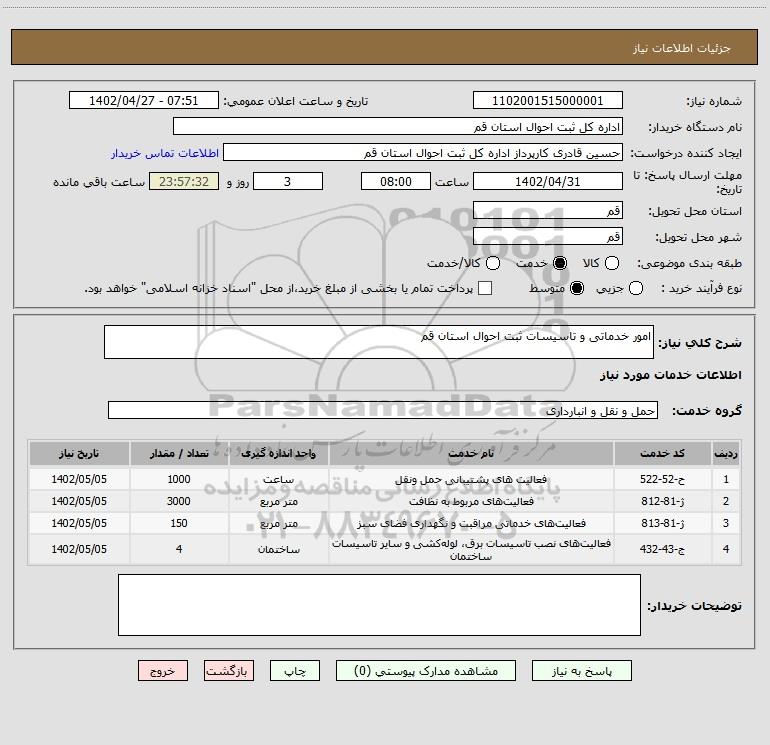
Task: Select the کالا radio button
Action: point(611,263)
